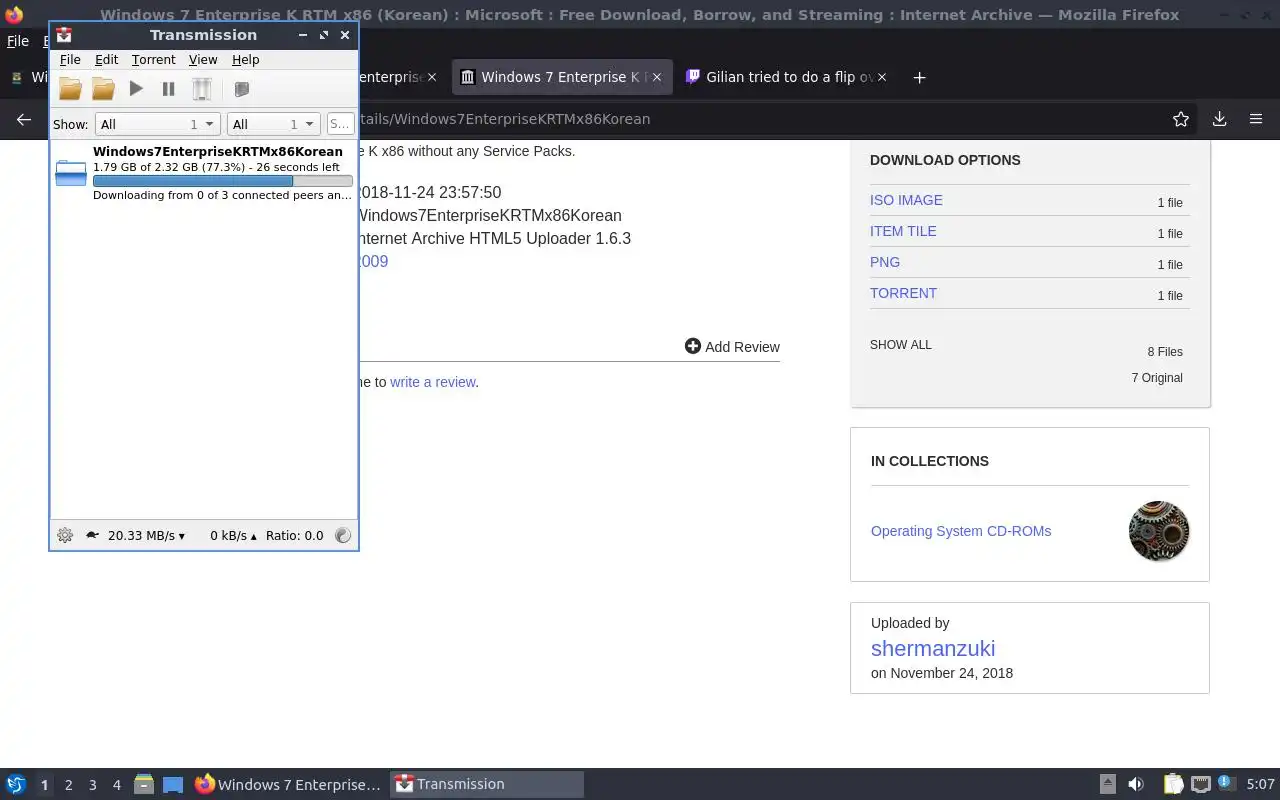Expand the first Show All filter dropdown

[157, 124]
